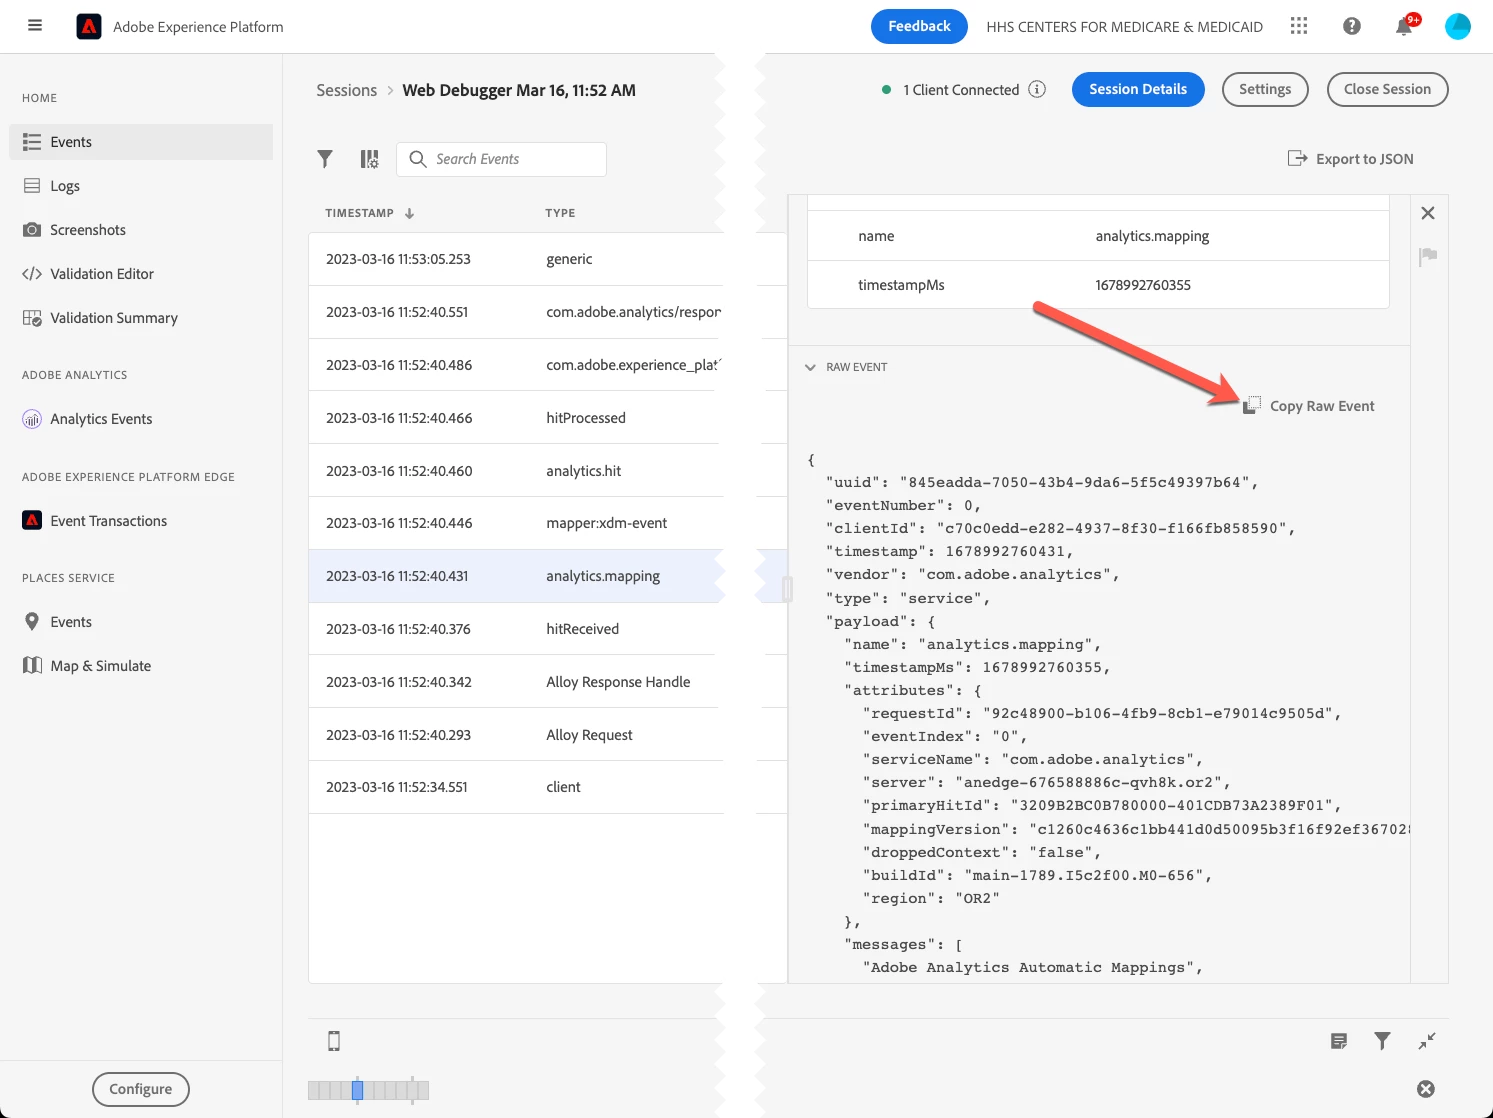Click the Copy Raw Event button
Viewport: 1493px width, 1118px height.
click(1309, 406)
